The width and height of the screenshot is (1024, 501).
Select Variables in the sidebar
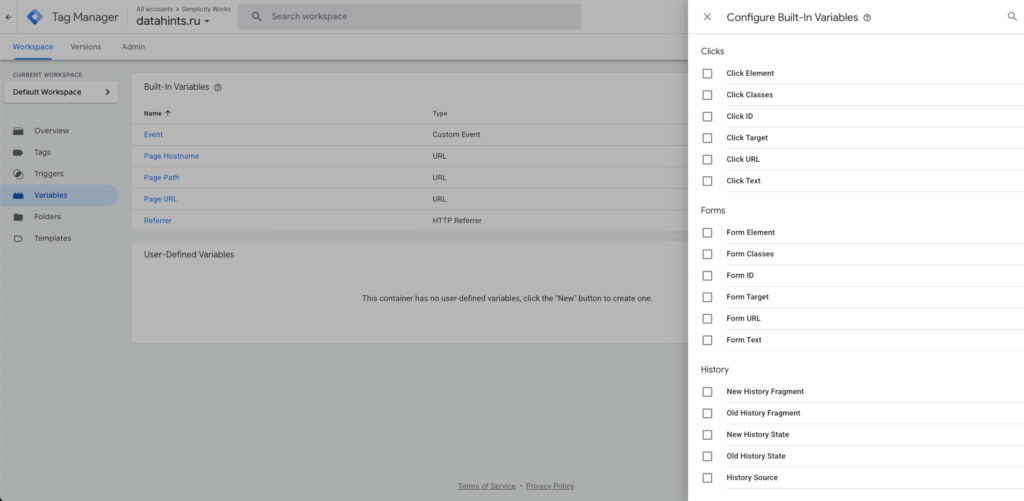tap(59, 195)
